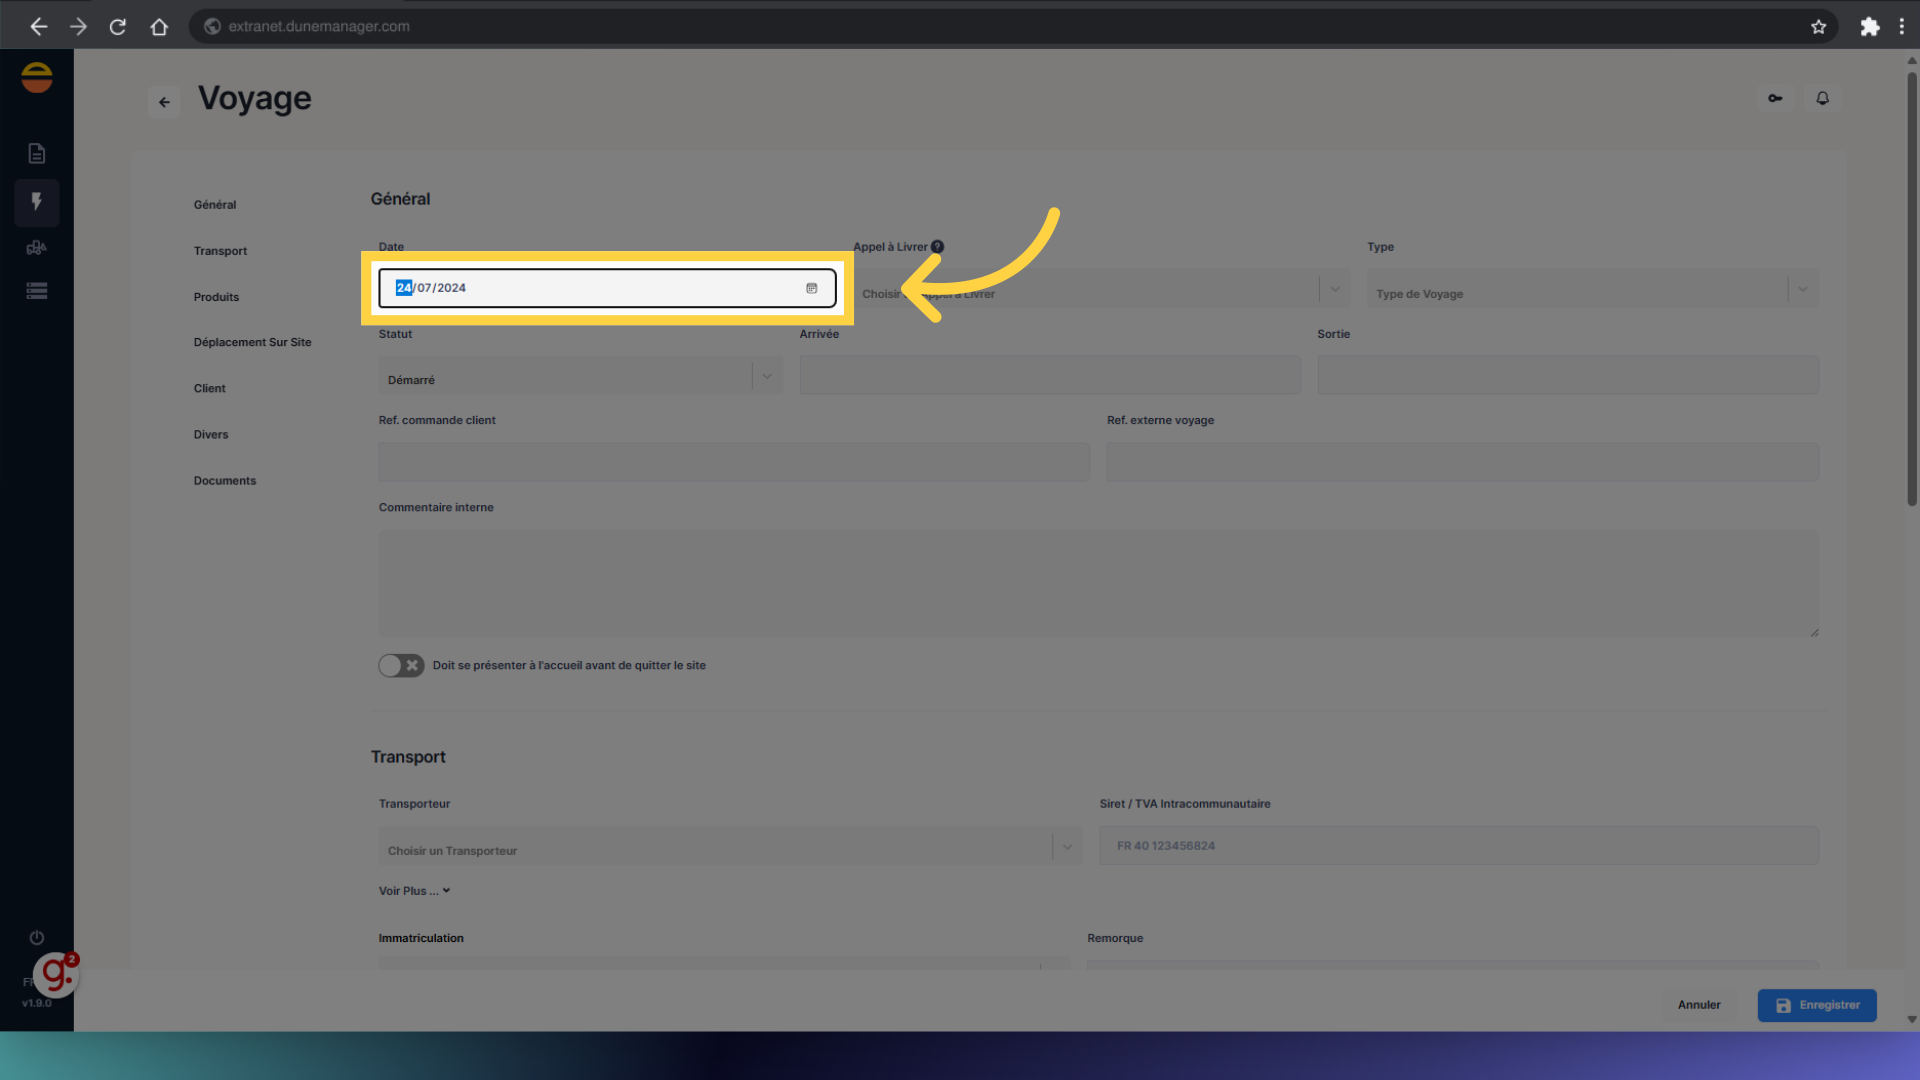Viewport: 1920px width, 1080px height.
Task: Open the notification bell icon
Action: click(1822, 98)
